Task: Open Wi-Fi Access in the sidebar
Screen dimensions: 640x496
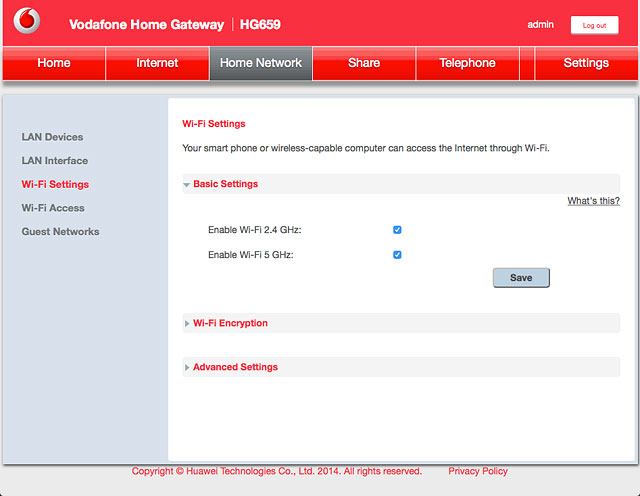Action: click(x=53, y=208)
